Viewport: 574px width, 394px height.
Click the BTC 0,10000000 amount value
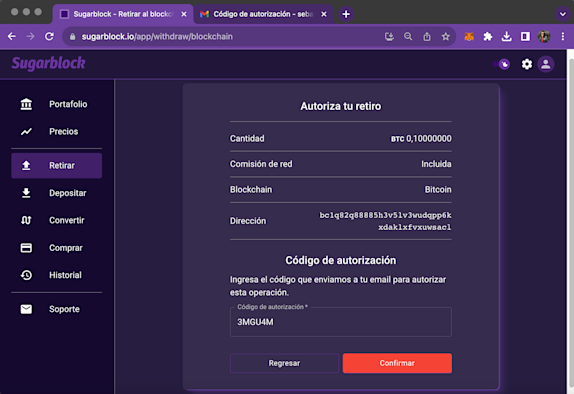pyautogui.click(x=421, y=138)
